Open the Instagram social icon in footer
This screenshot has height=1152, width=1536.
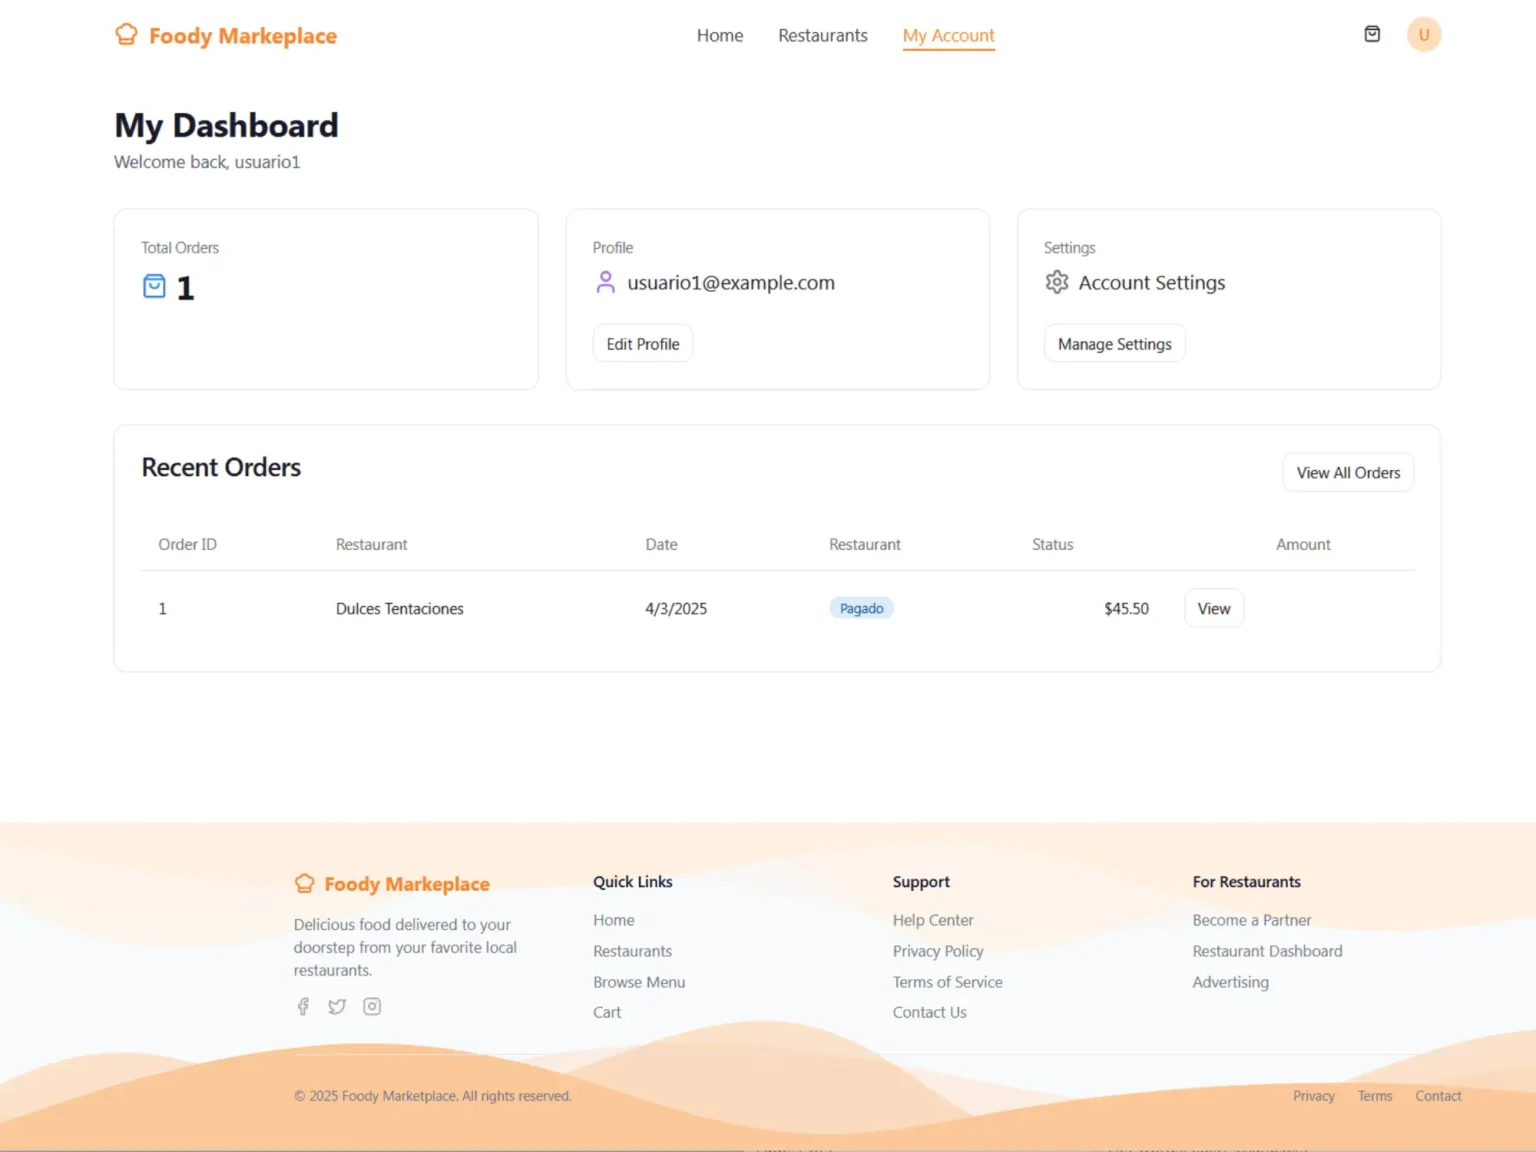[372, 1006]
